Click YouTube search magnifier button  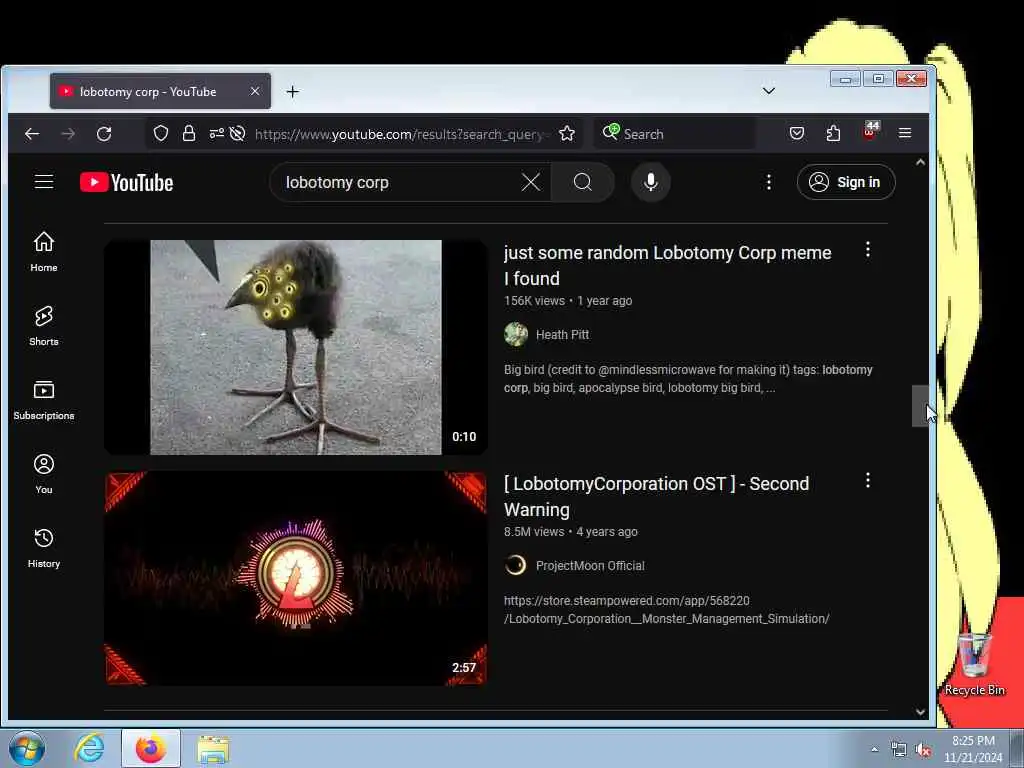[x=583, y=182]
